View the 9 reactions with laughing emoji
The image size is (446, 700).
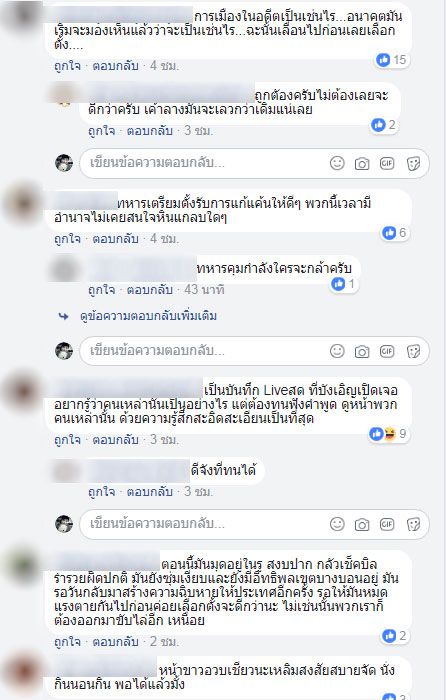[388, 433]
